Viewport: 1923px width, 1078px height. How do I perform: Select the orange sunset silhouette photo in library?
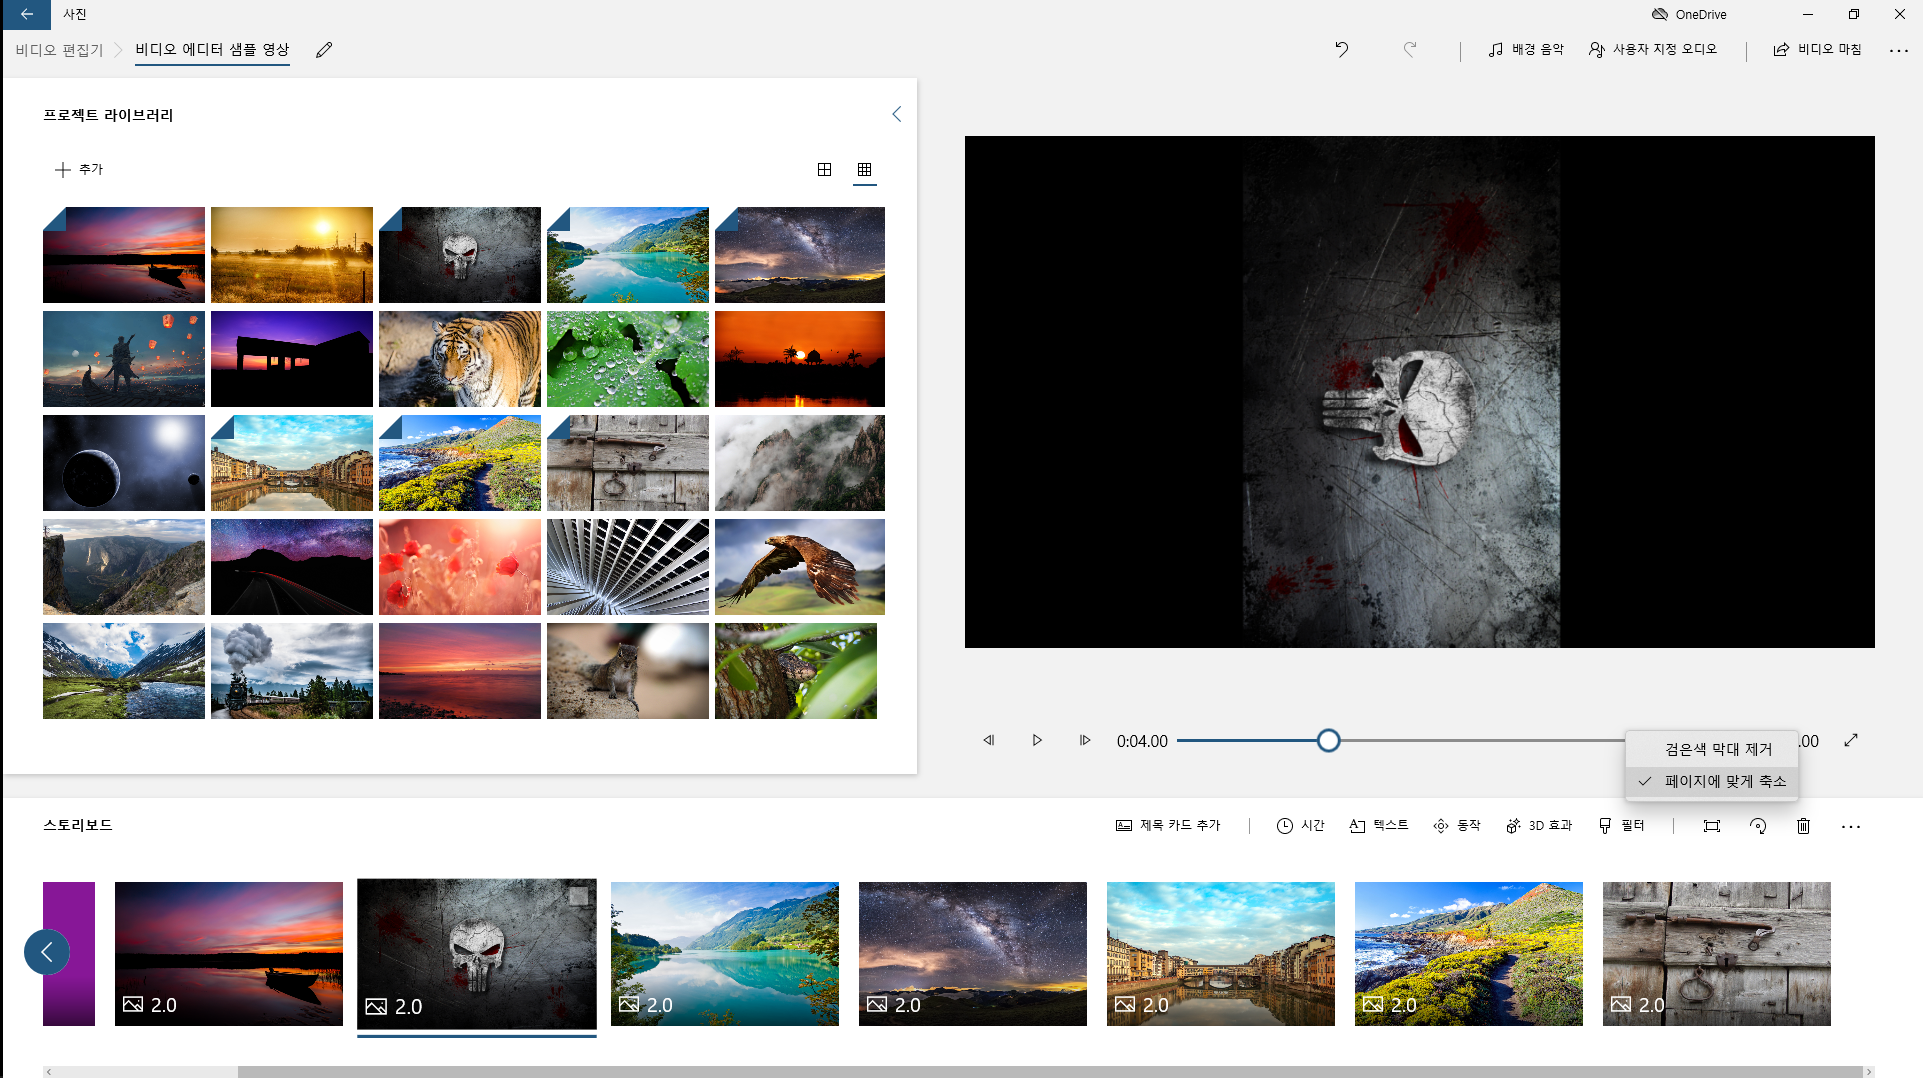(800, 359)
